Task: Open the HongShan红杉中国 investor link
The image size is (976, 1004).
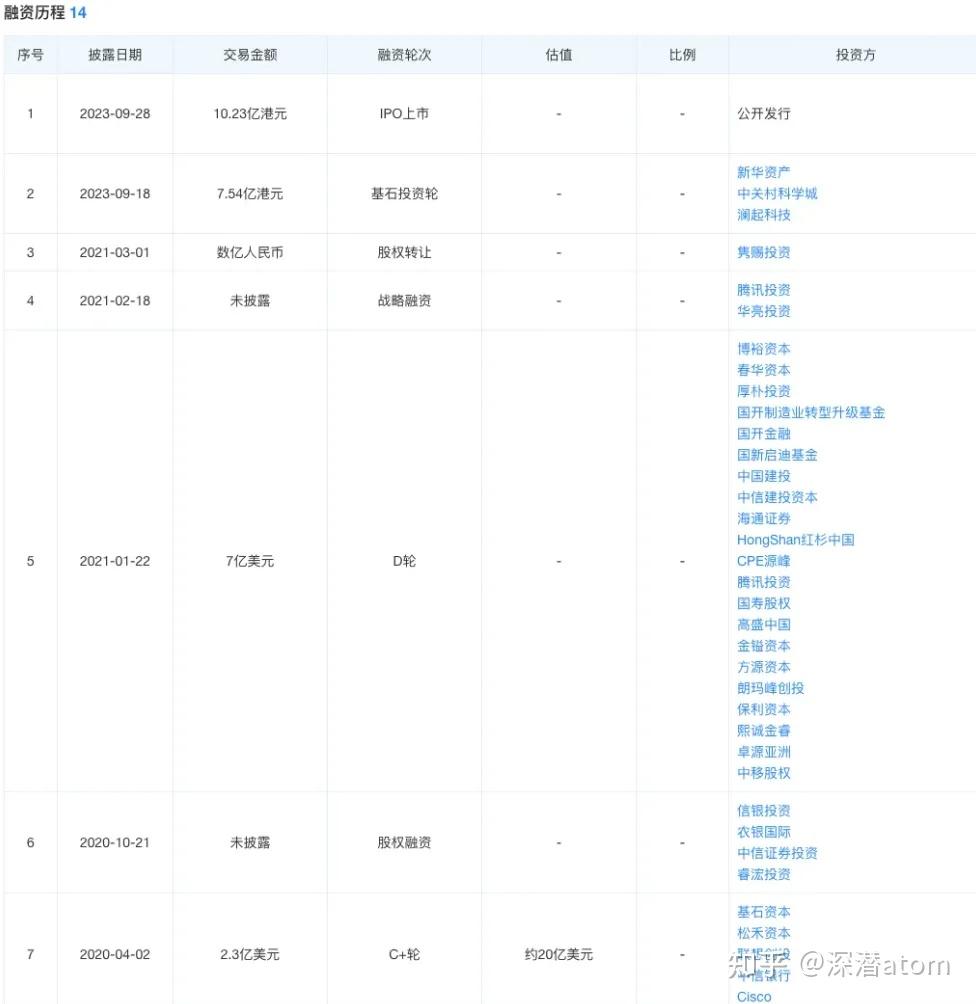Action: click(x=795, y=540)
